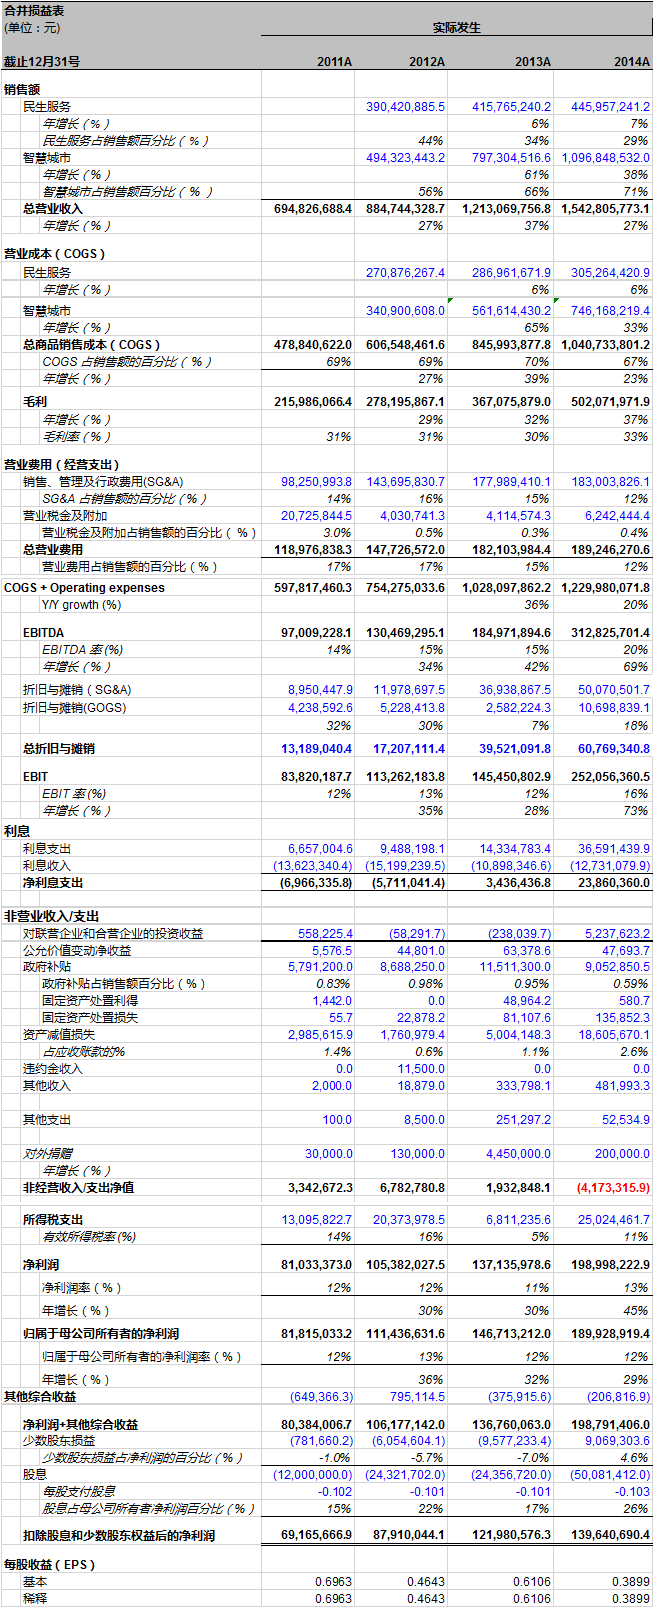The height and width of the screenshot is (1608, 654).
Task: Select the red (4,173,315.9) value cell
Action: coord(612,1188)
